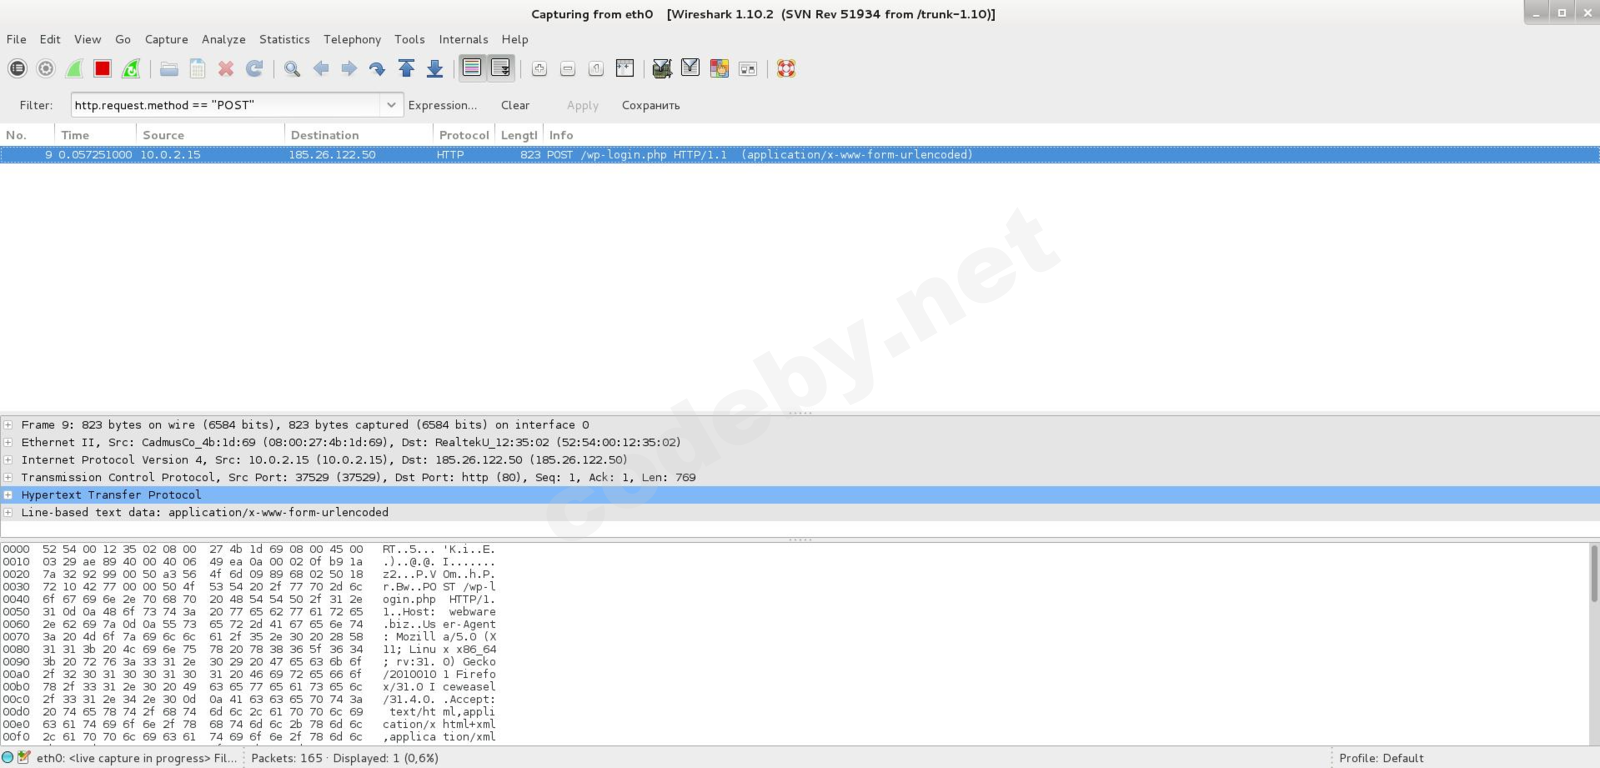Screen dimensions: 1600x768
Task: Reset zoom to normal size
Action: coord(596,69)
